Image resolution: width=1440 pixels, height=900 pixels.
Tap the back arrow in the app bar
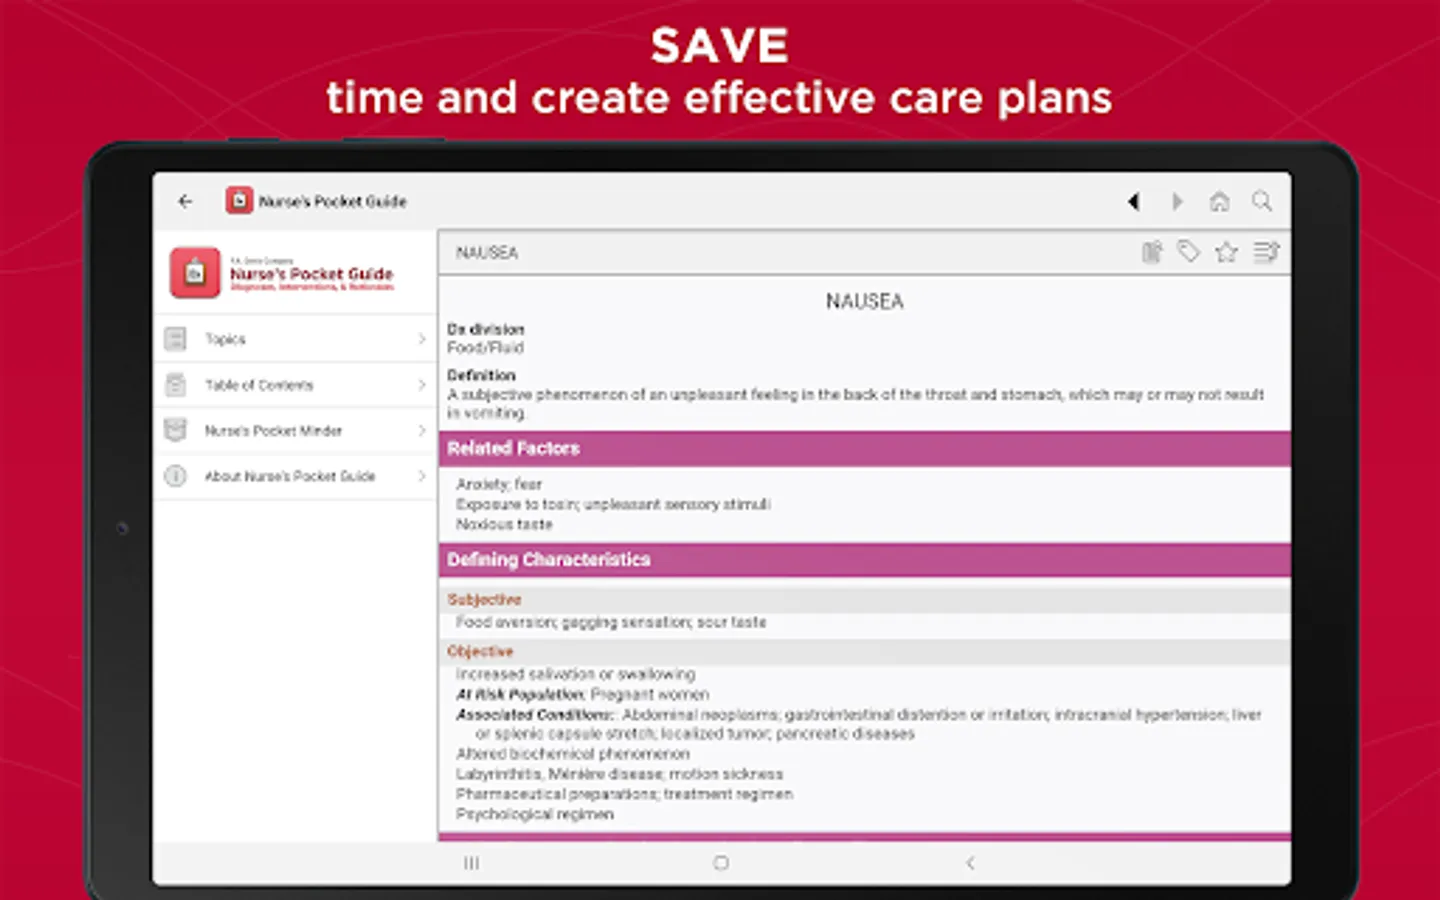[185, 201]
